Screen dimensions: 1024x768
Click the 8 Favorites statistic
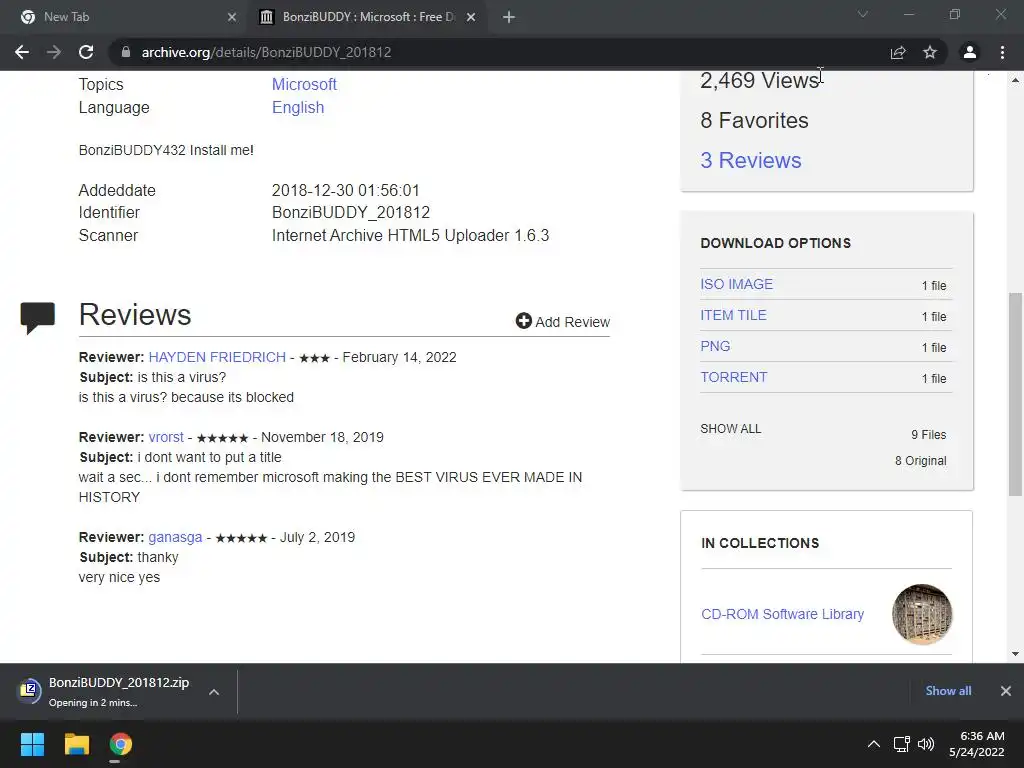point(754,120)
